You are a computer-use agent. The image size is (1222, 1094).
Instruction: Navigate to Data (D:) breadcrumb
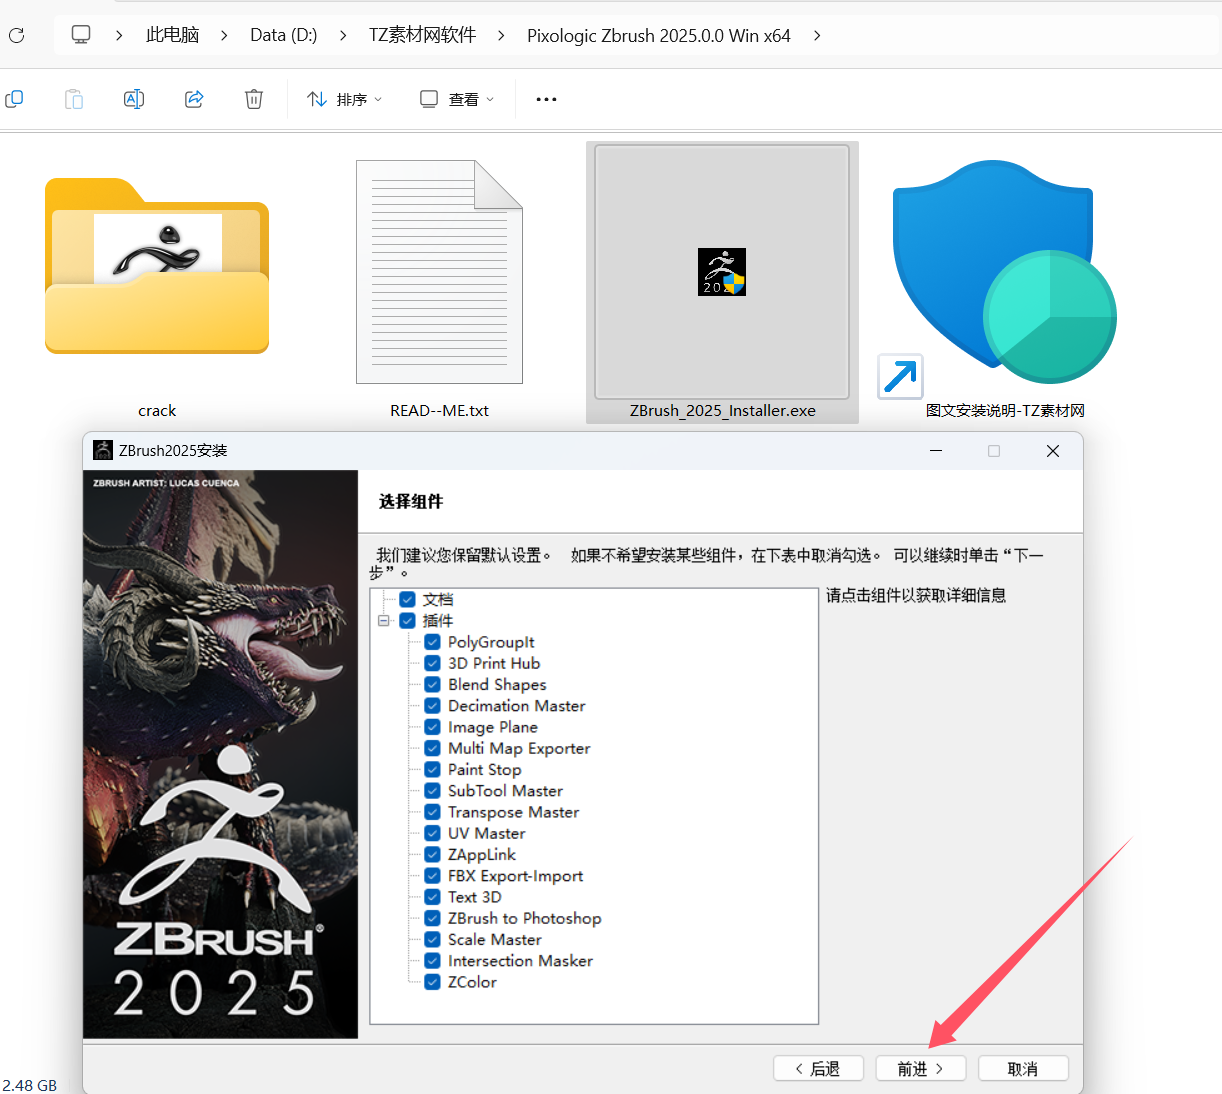pos(283,35)
